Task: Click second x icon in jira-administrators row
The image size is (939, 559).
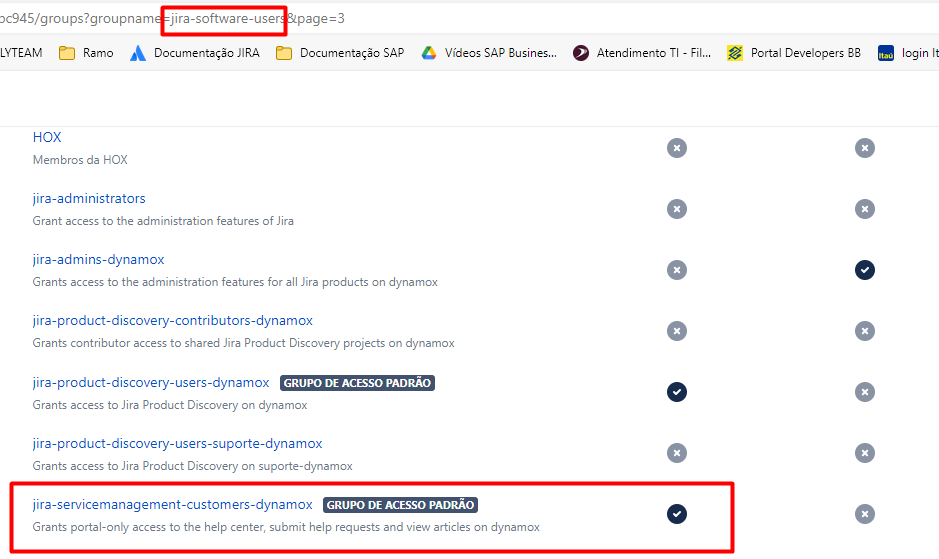Action: pyautogui.click(x=865, y=209)
